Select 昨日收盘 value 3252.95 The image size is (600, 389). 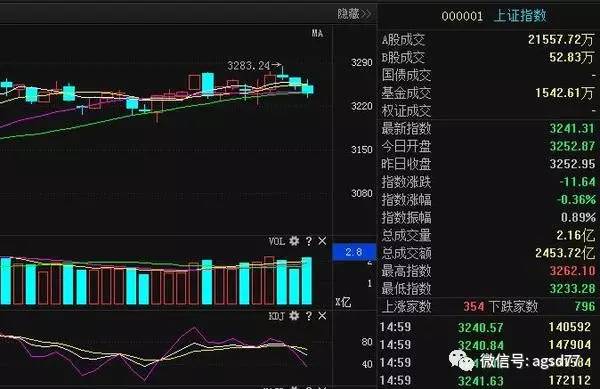(x=572, y=164)
